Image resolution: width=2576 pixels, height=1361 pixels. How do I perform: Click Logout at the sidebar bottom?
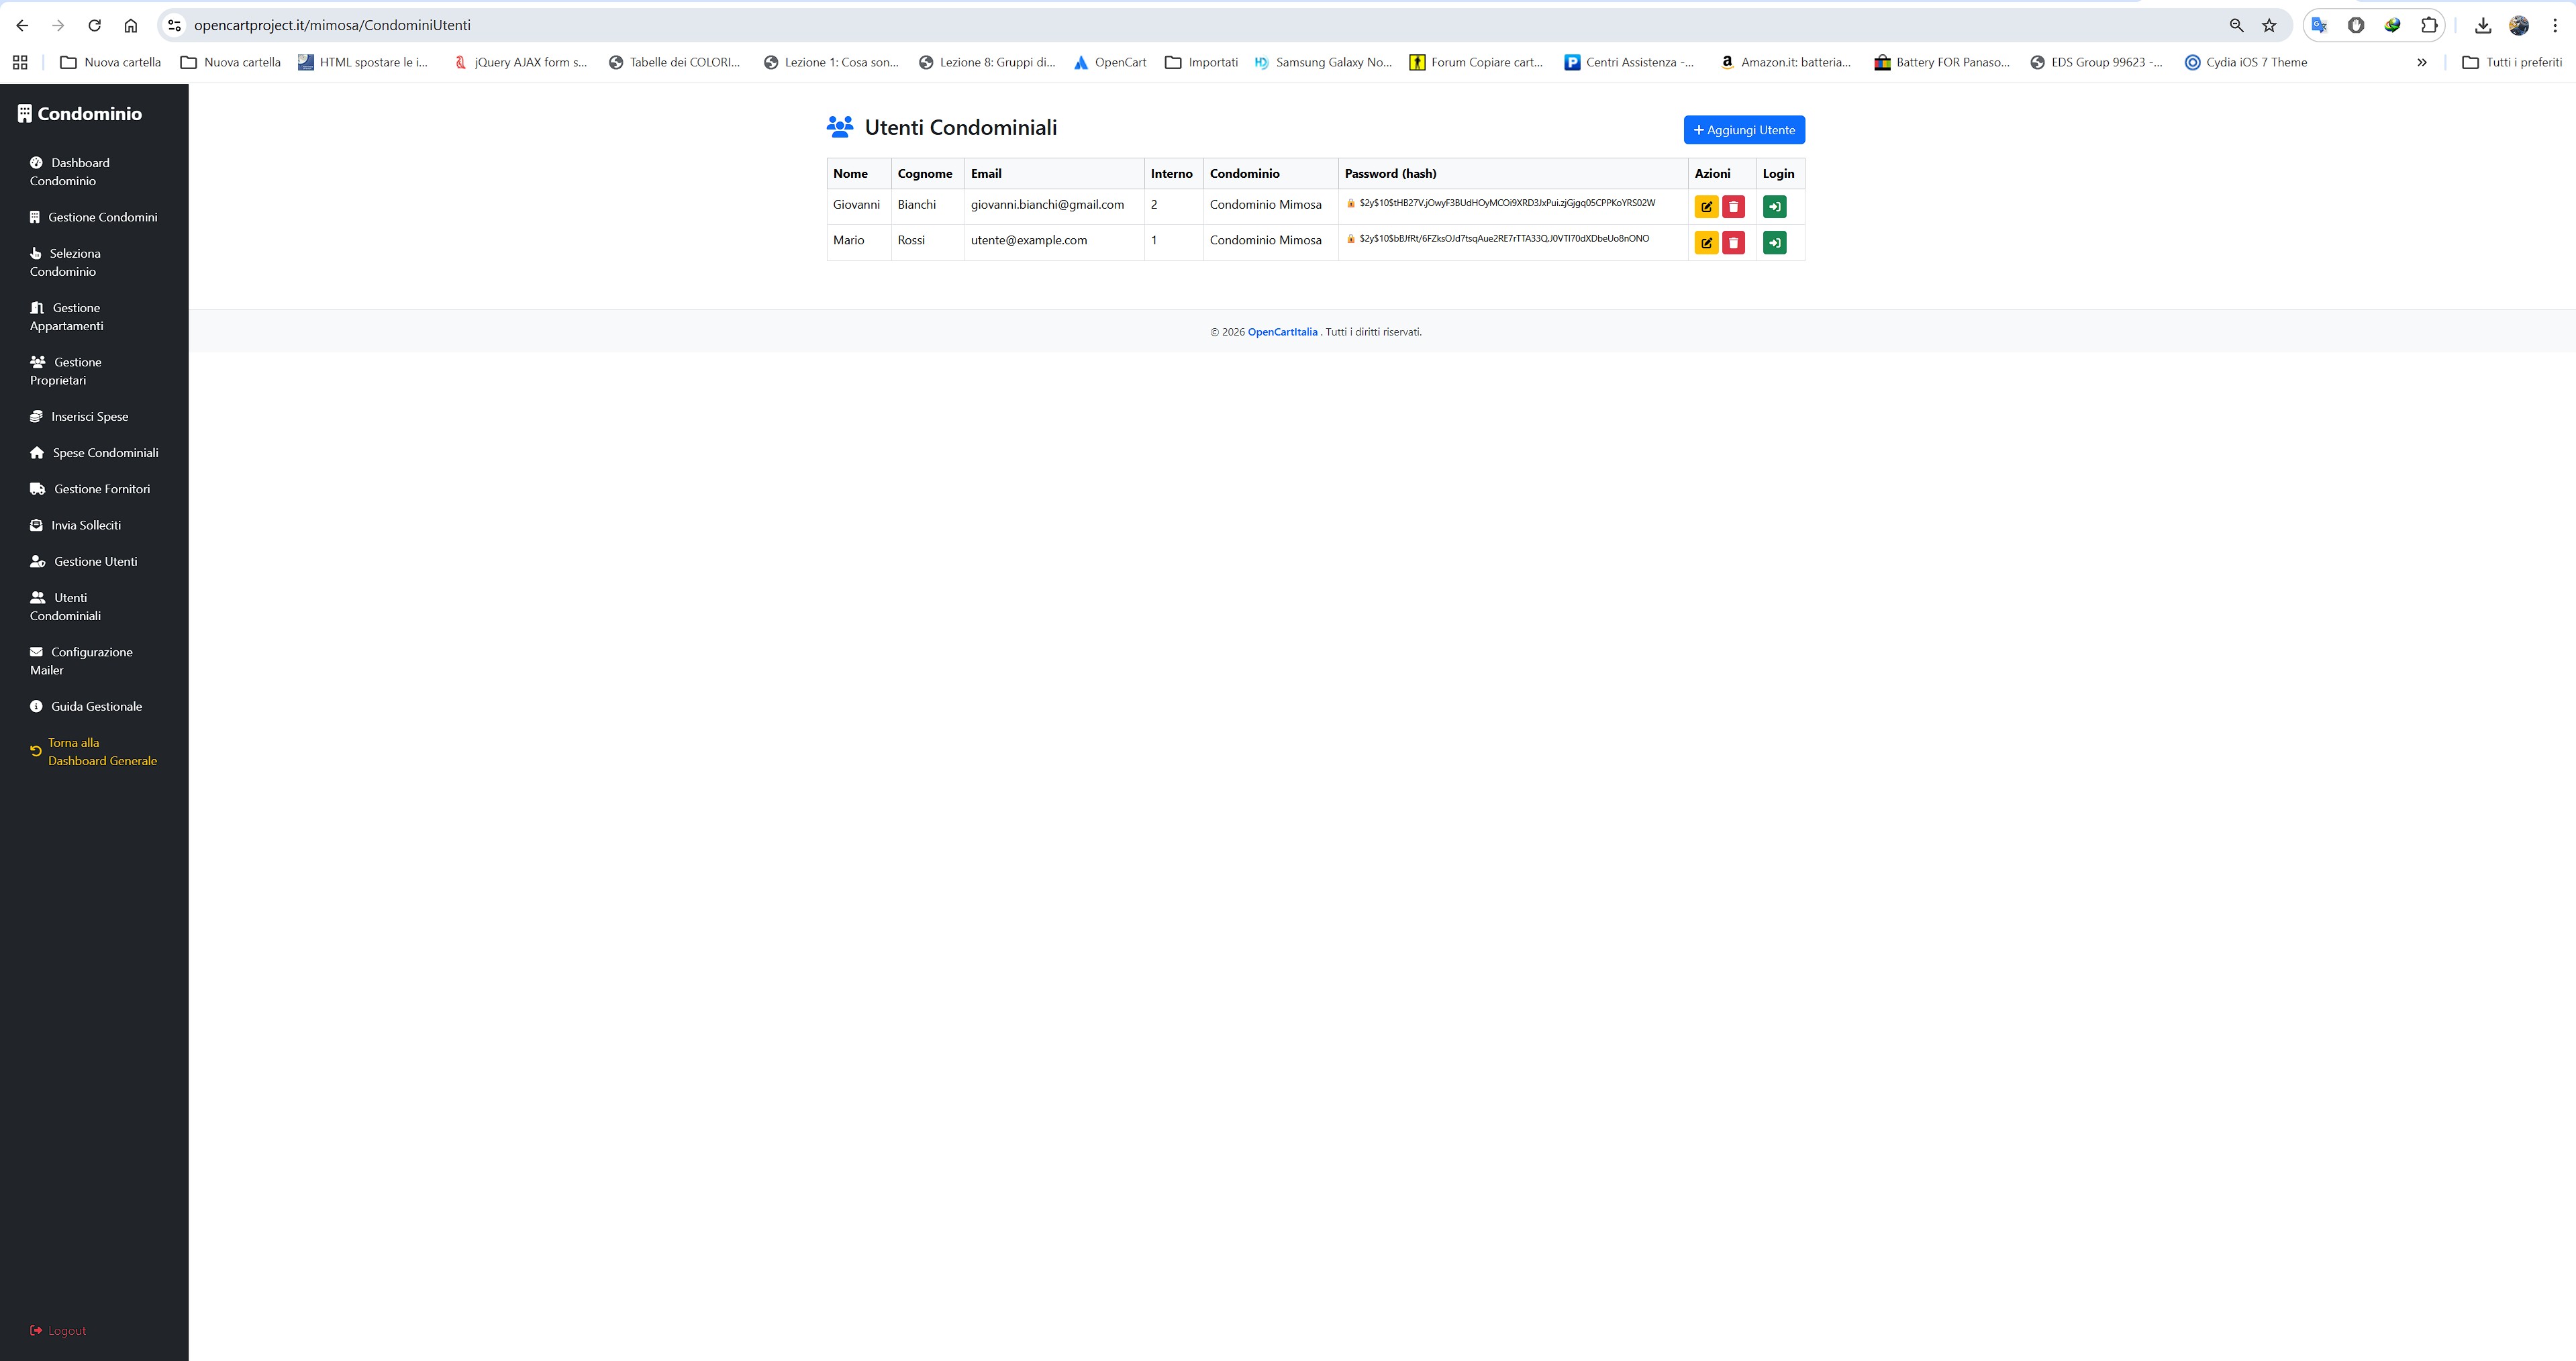(x=66, y=1331)
